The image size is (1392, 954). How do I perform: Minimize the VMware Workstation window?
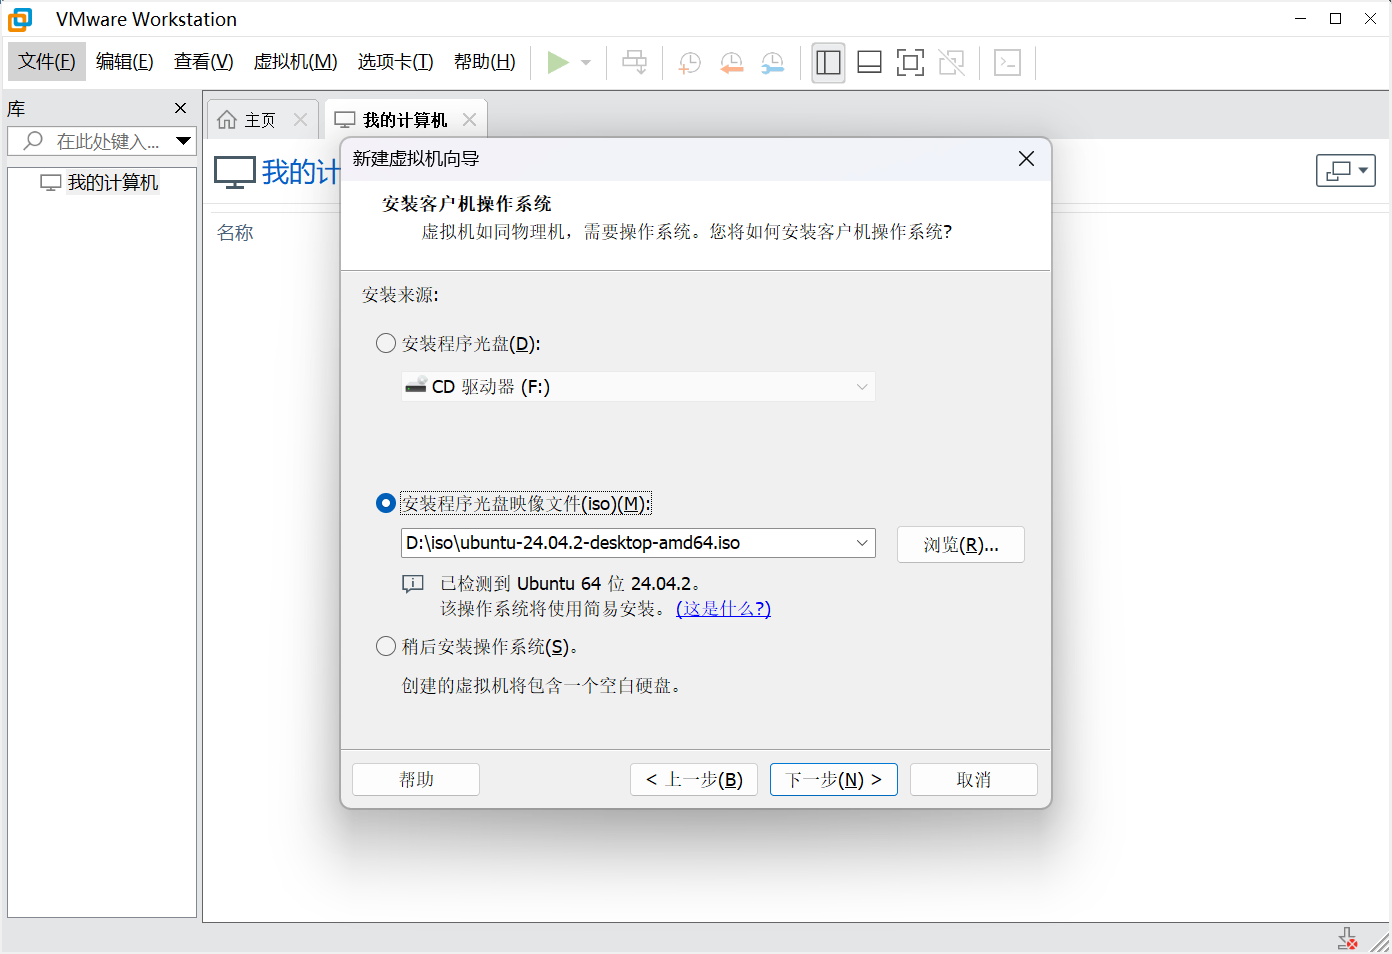click(x=1300, y=19)
